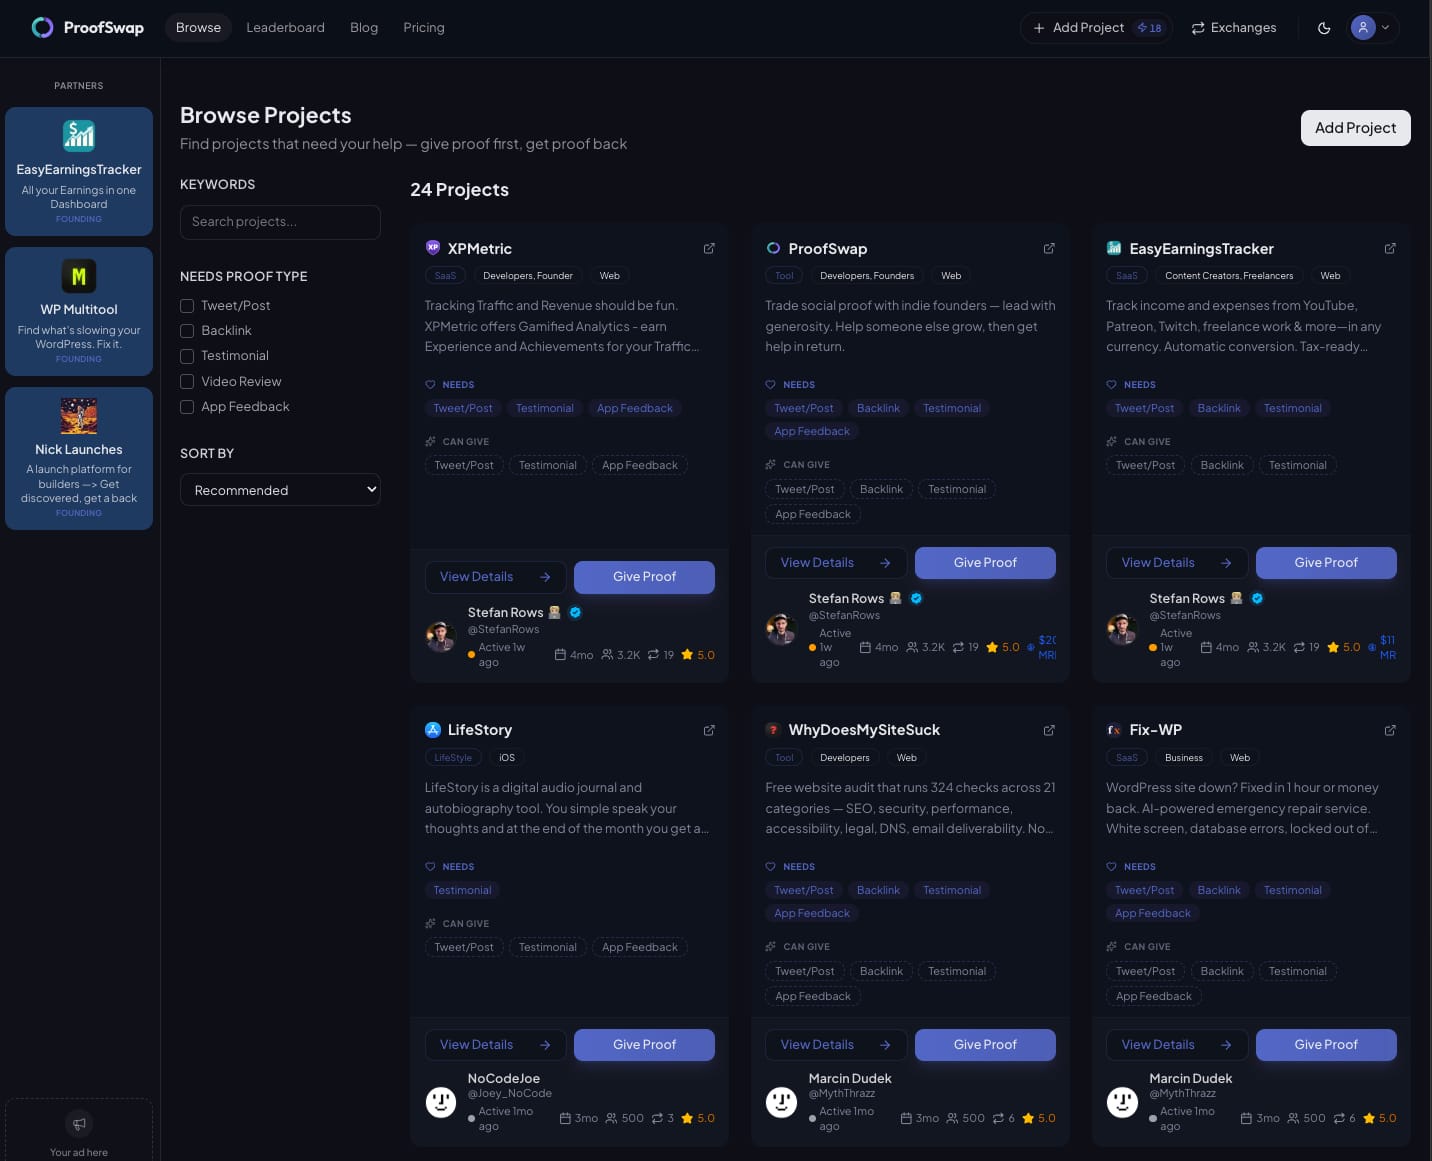Viewport: 1432px width, 1161px height.
Task: Open the Recommended sort dropdown
Action: [x=280, y=490]
